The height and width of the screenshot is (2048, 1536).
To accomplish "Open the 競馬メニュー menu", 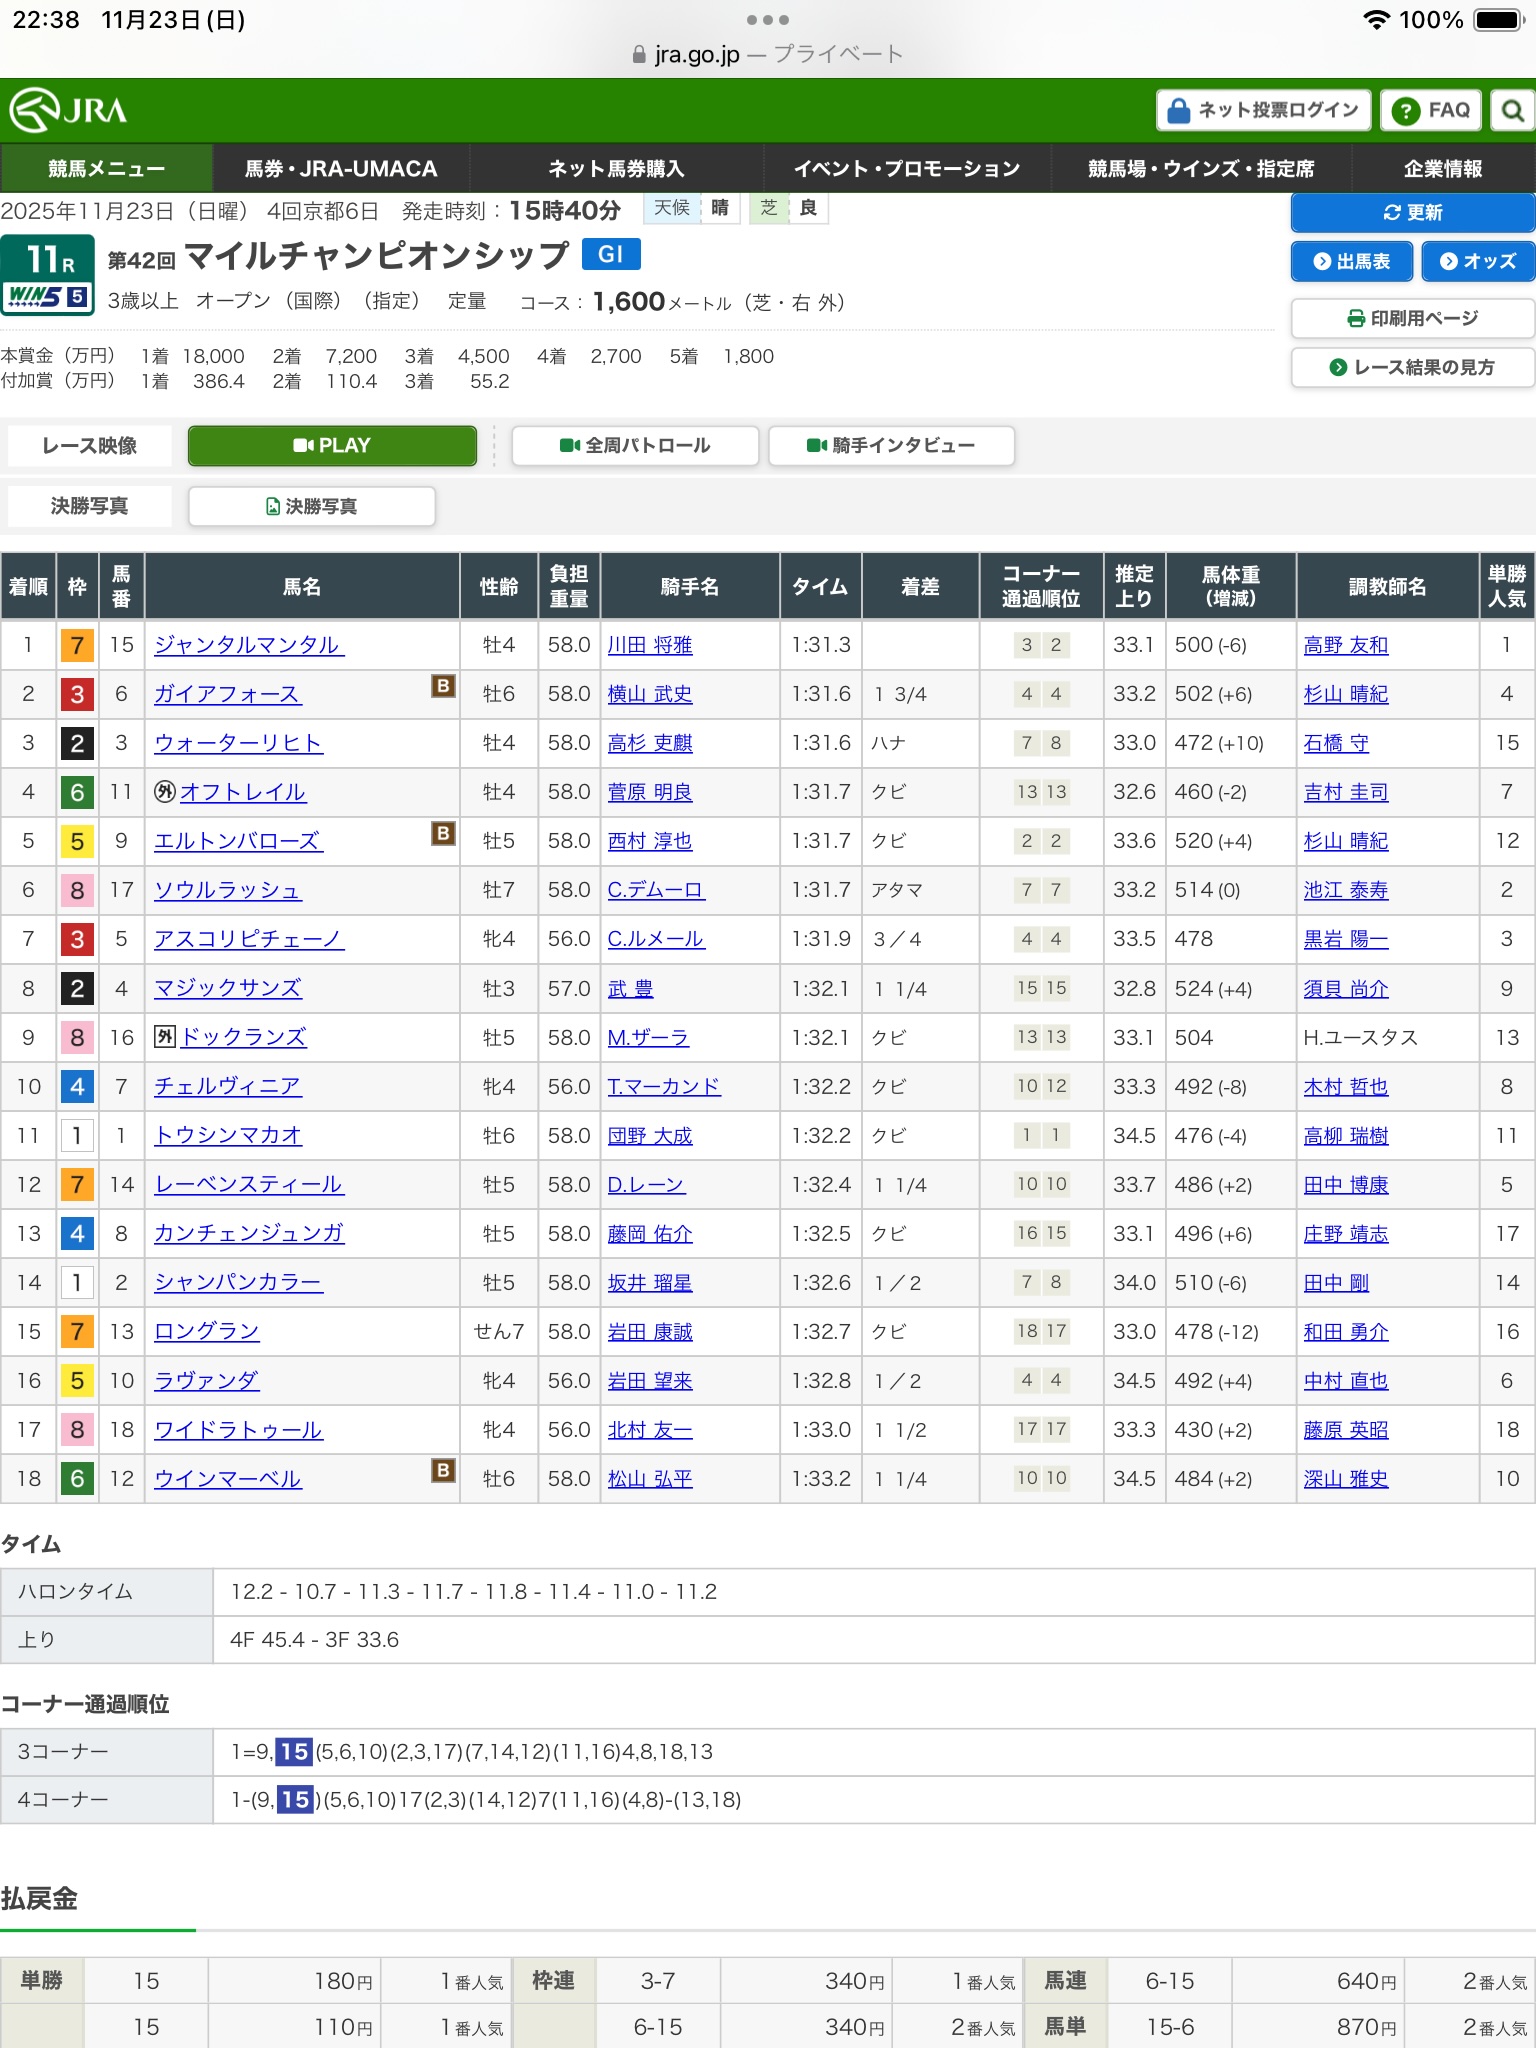I will tap(106, 169).
